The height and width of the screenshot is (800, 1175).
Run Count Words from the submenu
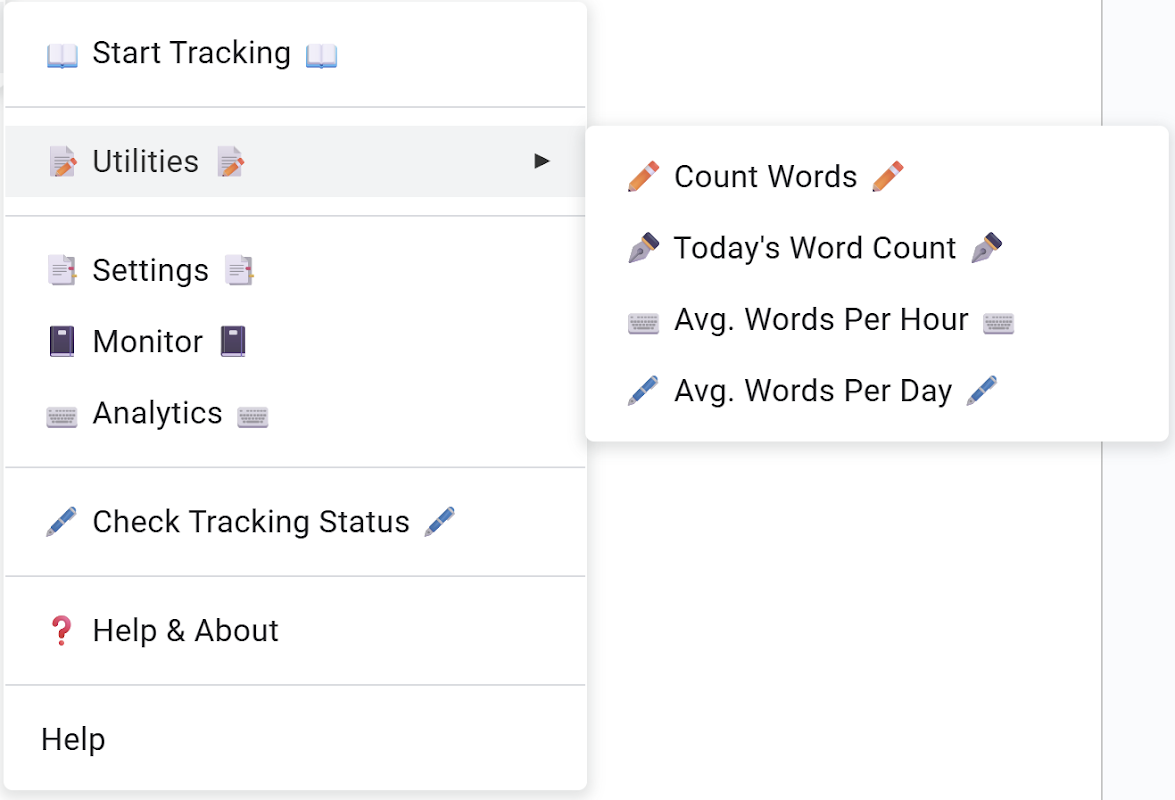click(x=766, y=177)
